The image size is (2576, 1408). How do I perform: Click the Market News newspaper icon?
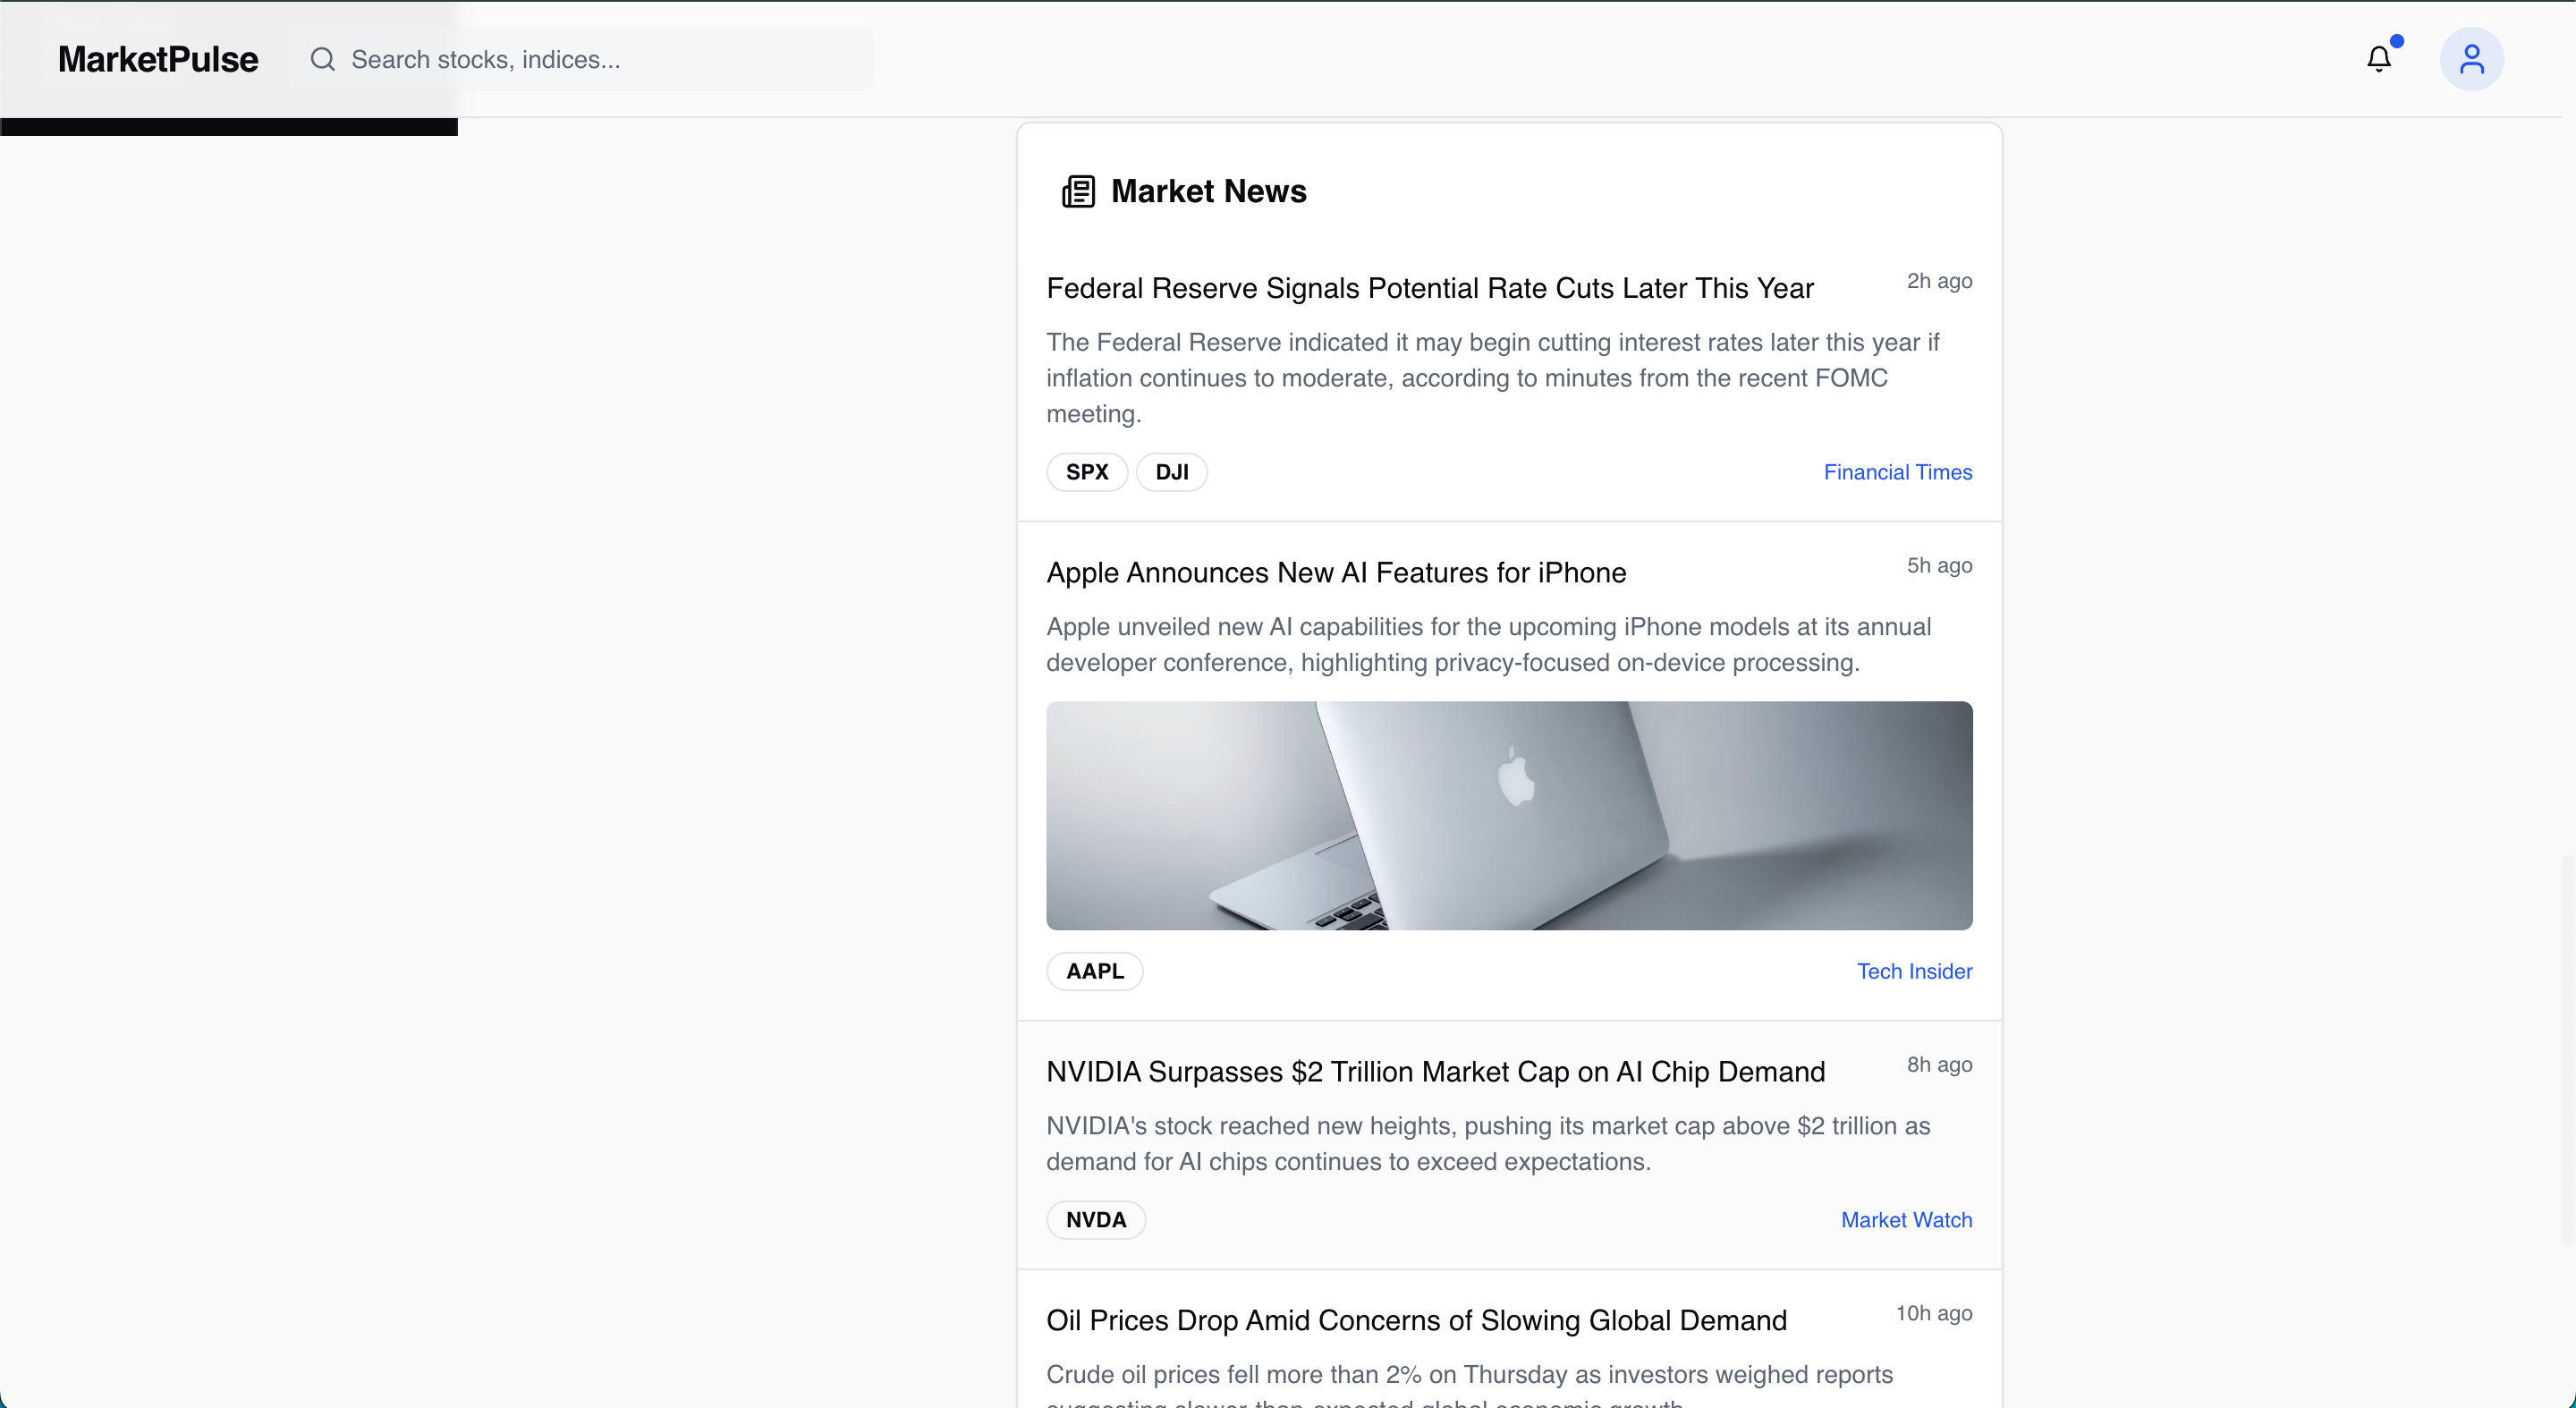(x=1078, y=191)
